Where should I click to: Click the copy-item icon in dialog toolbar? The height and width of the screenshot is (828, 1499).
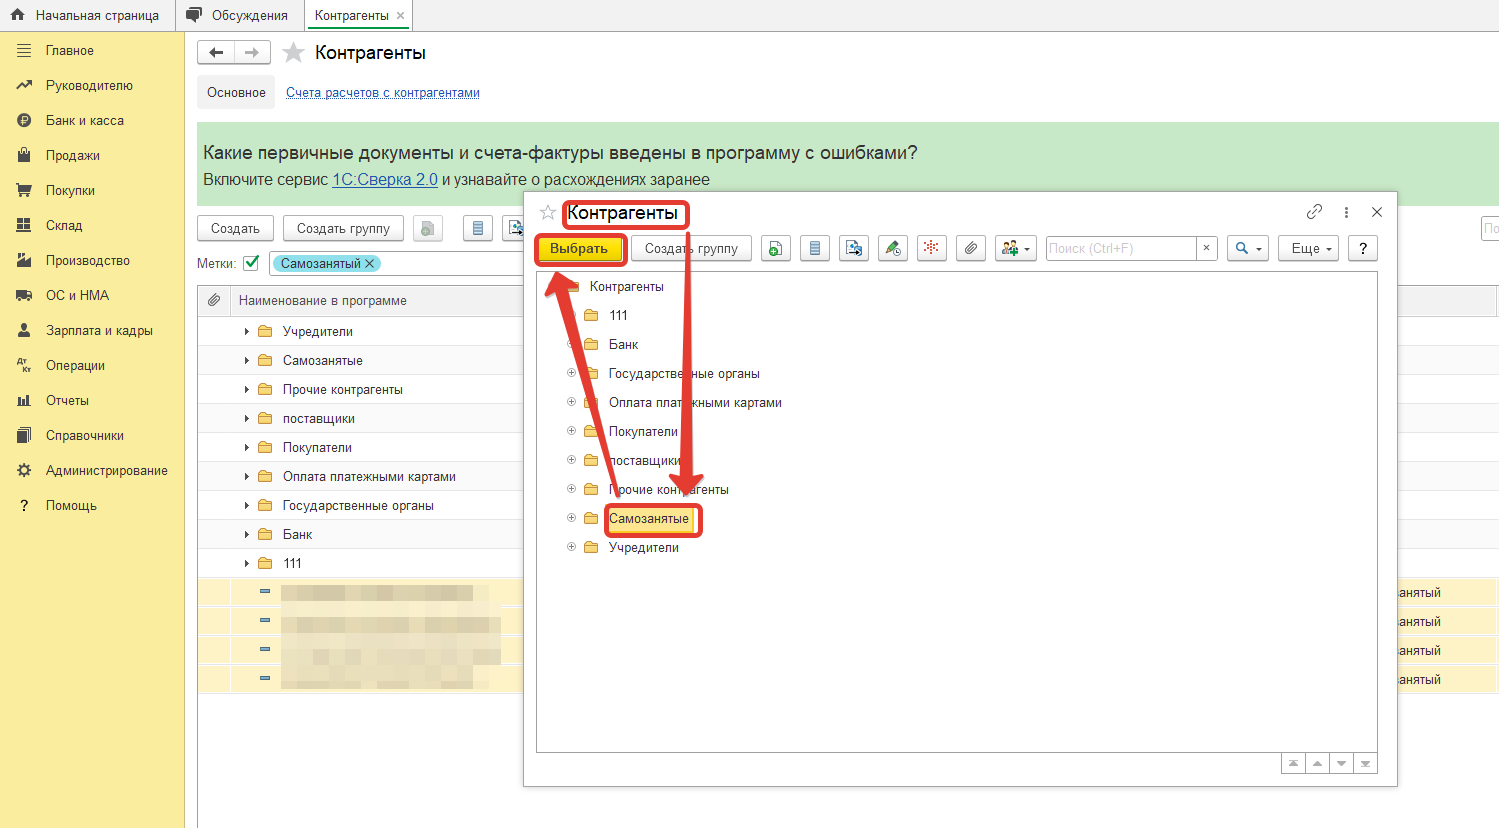coord(775,249)
